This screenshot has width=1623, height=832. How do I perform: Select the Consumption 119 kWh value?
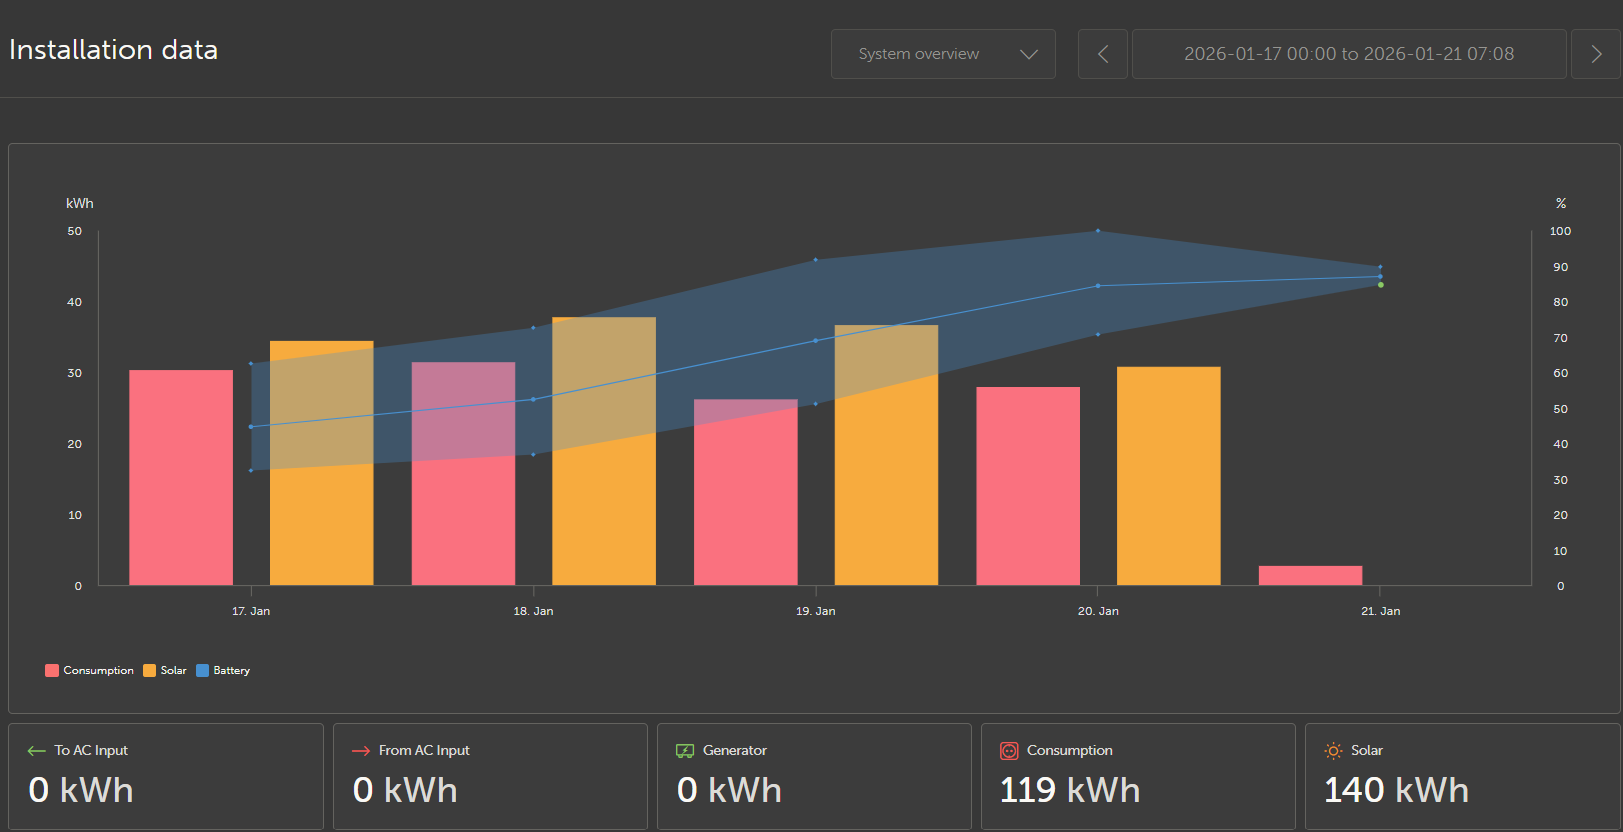[1070, 790]
